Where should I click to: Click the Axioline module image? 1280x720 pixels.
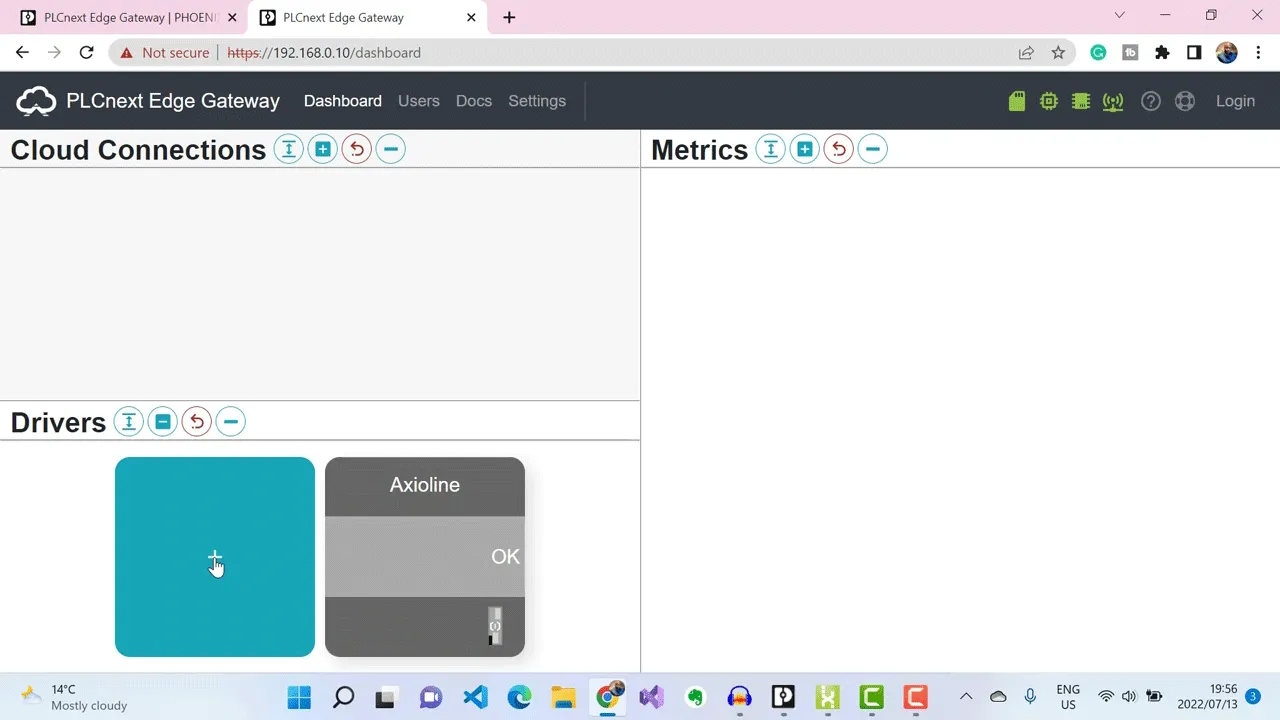495,626
